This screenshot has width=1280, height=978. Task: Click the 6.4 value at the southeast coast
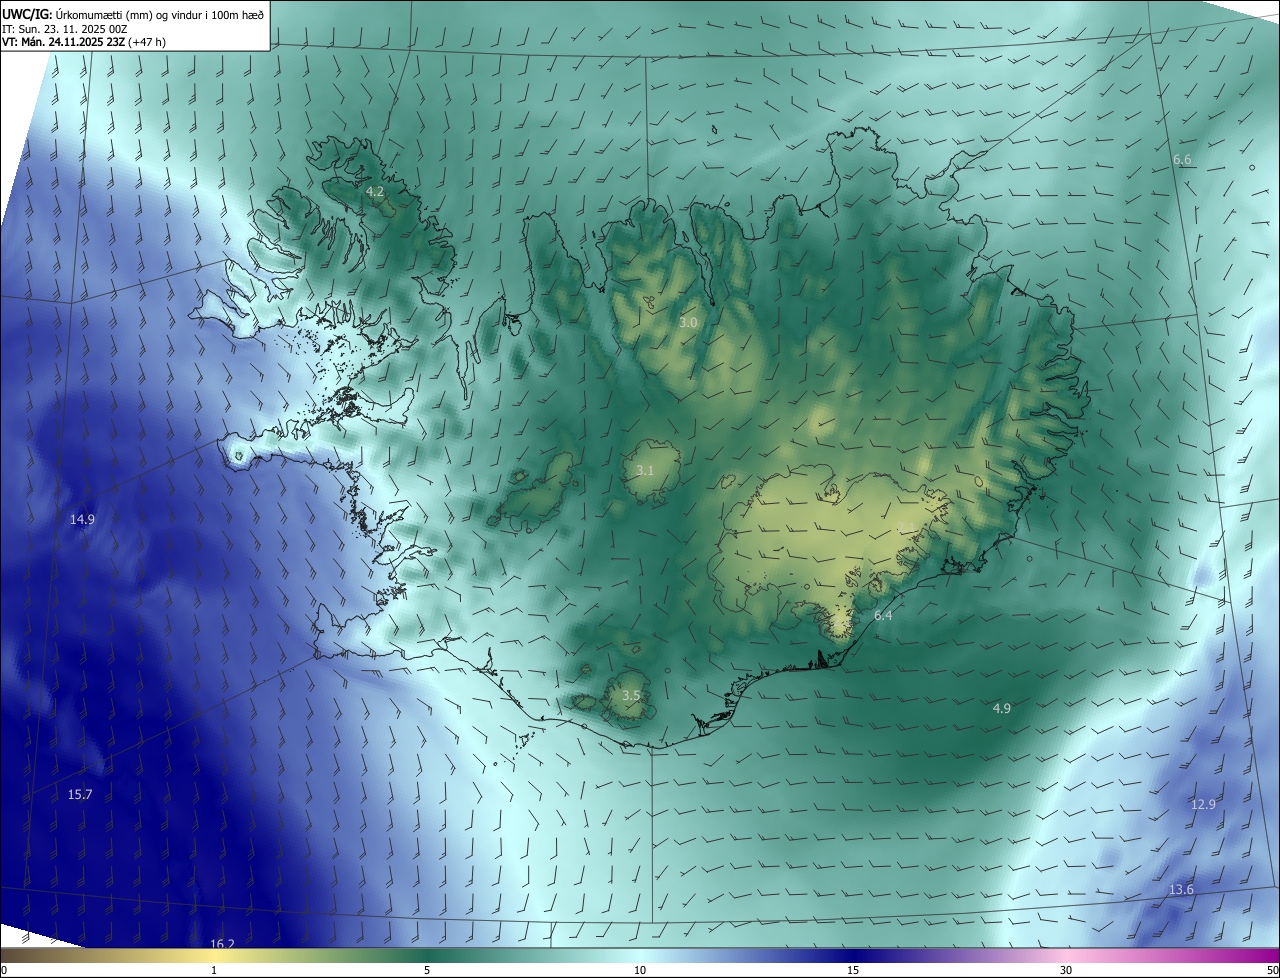(883, 616)
